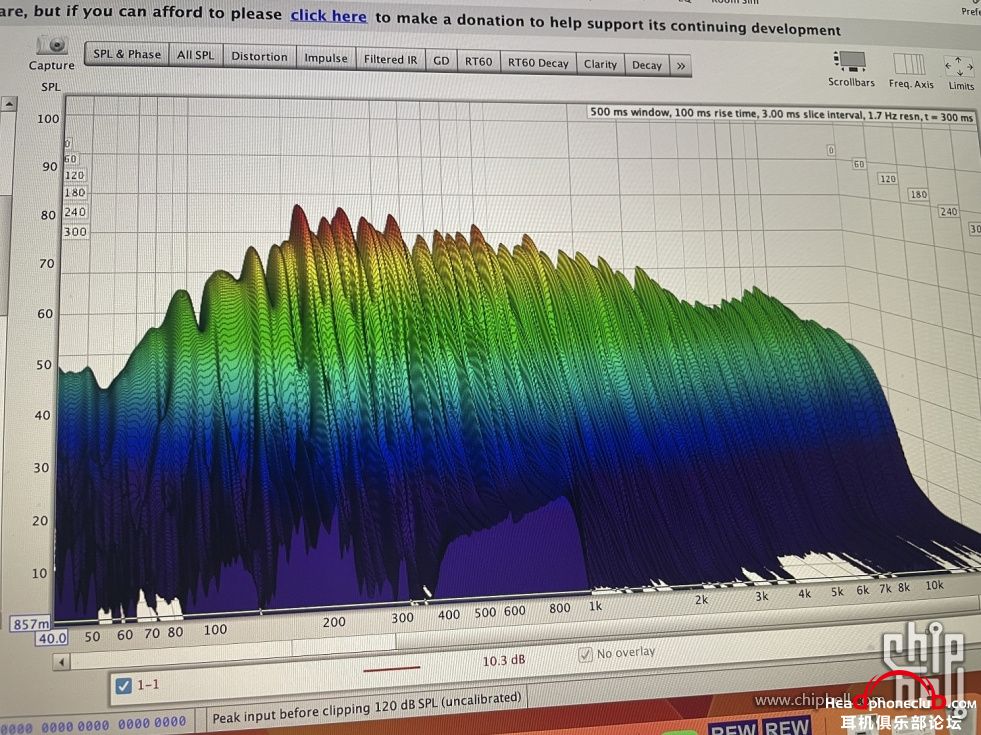
Task: Click the SPL axis title label
Action: tap(51, 87)
